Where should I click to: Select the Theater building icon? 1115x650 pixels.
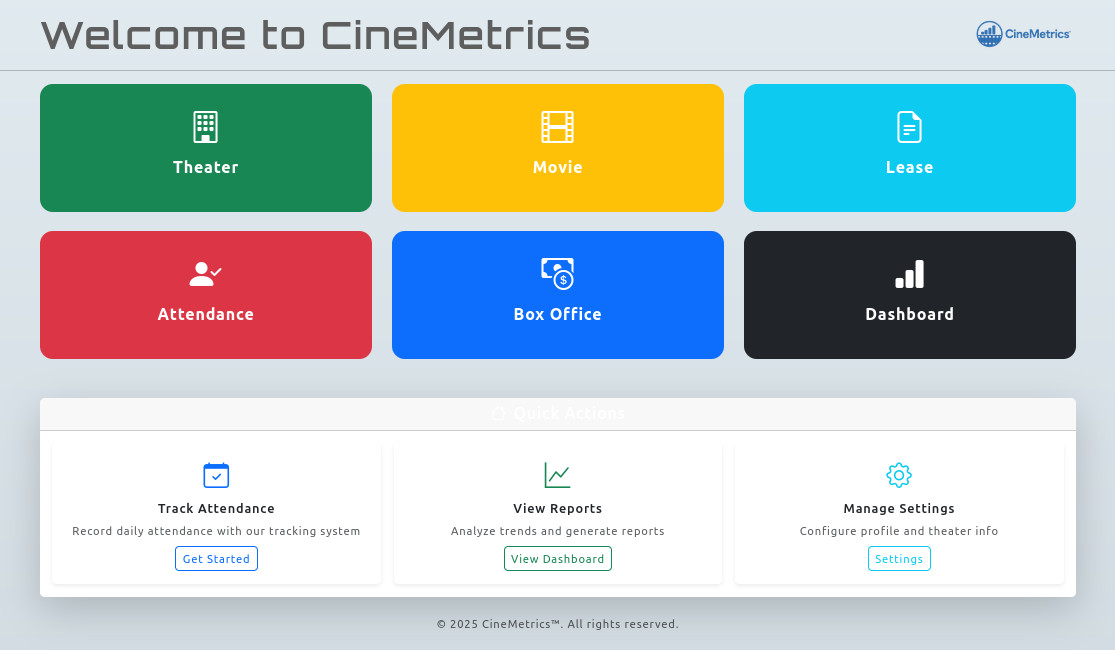click(205, 127)
